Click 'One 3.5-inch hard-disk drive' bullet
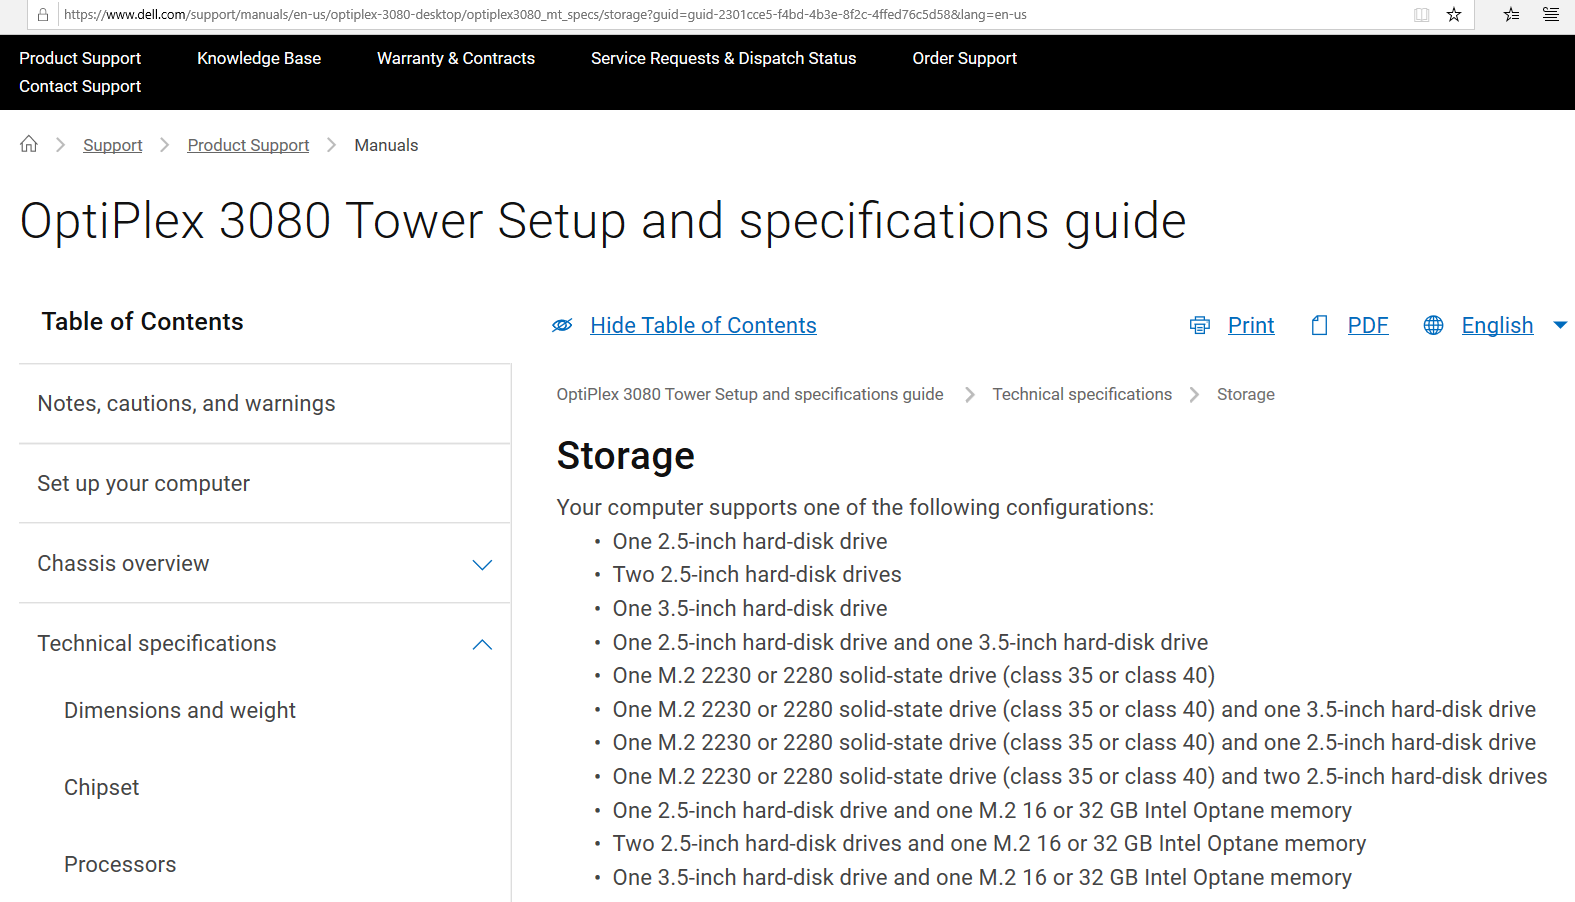1575x902 pixels. click(x=750, y=608)
